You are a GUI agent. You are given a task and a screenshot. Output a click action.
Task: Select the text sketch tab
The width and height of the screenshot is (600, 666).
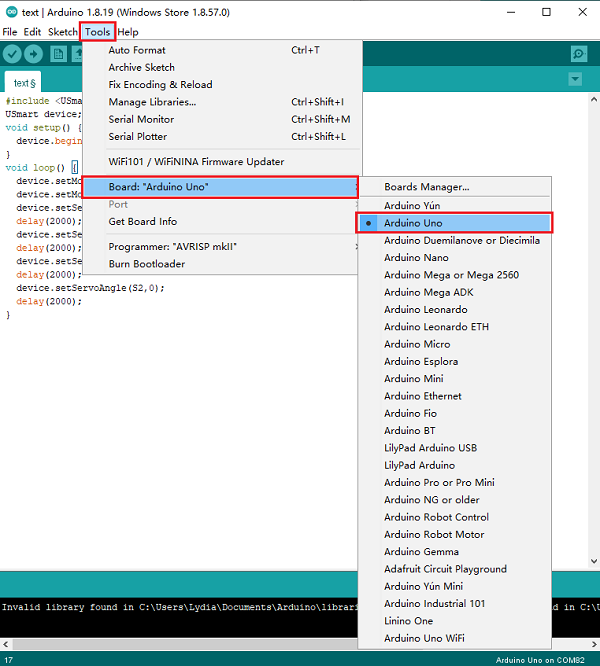[x=23, y=82]
